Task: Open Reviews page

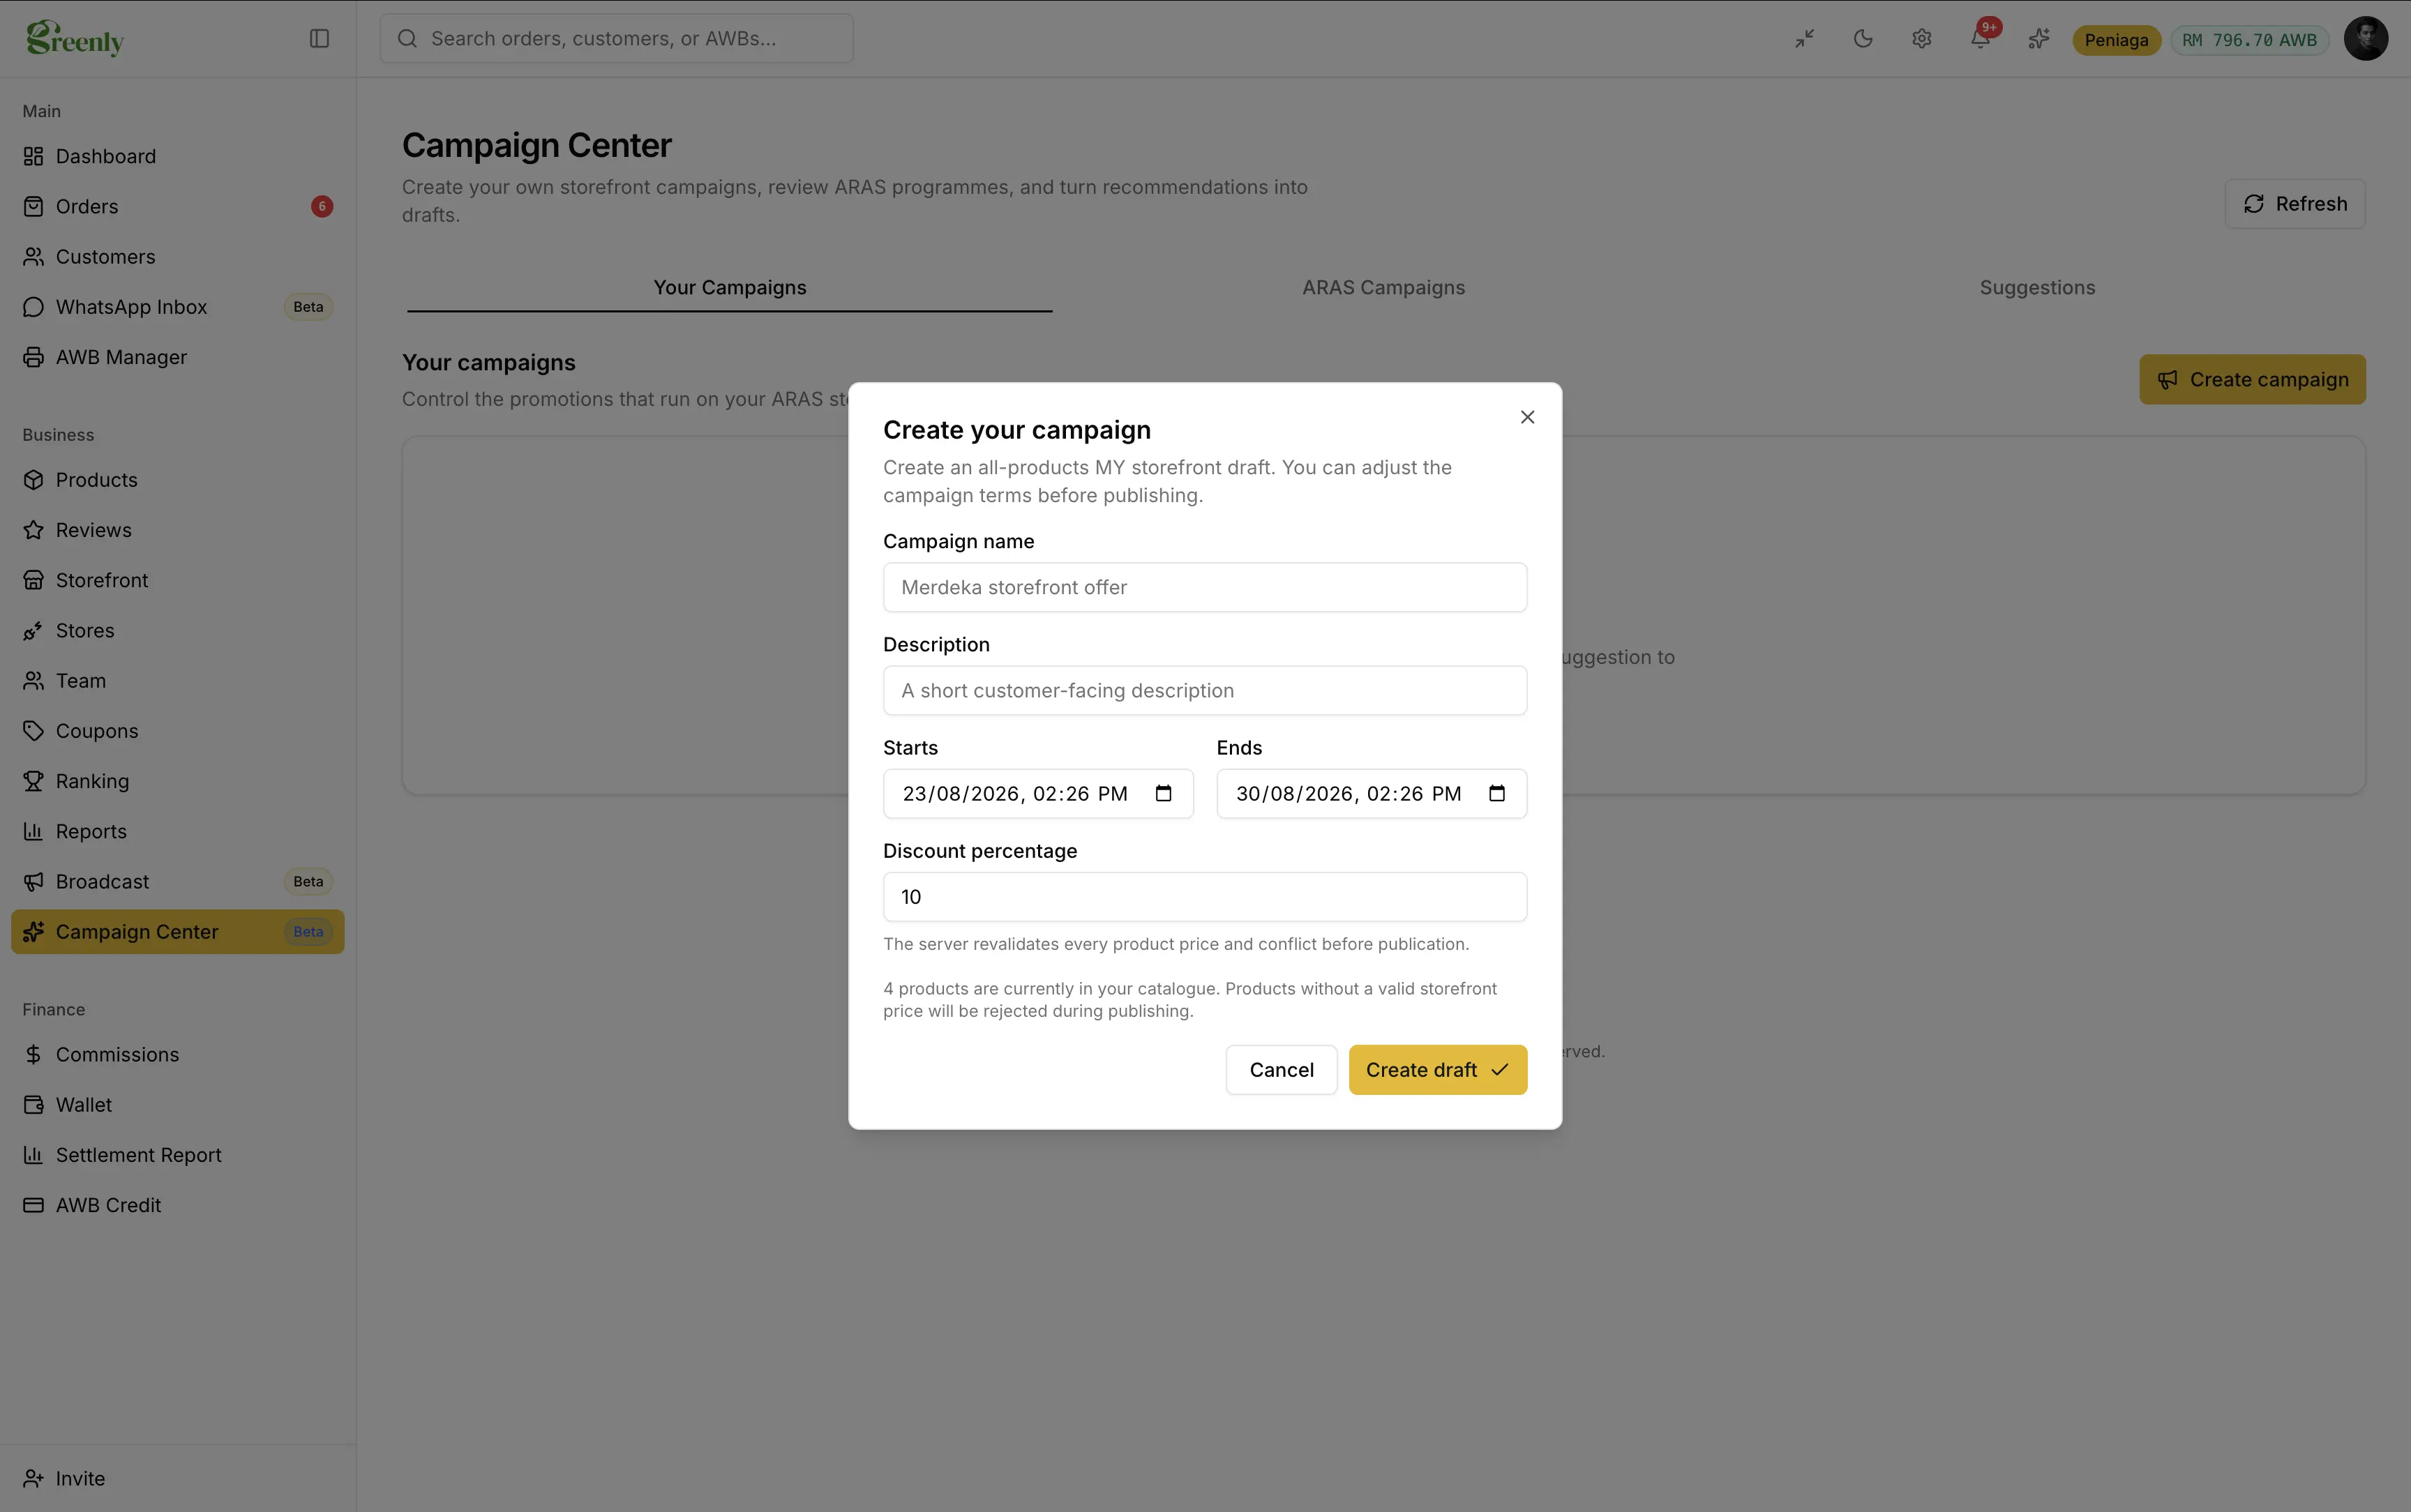Action: (x=178, y=530)
